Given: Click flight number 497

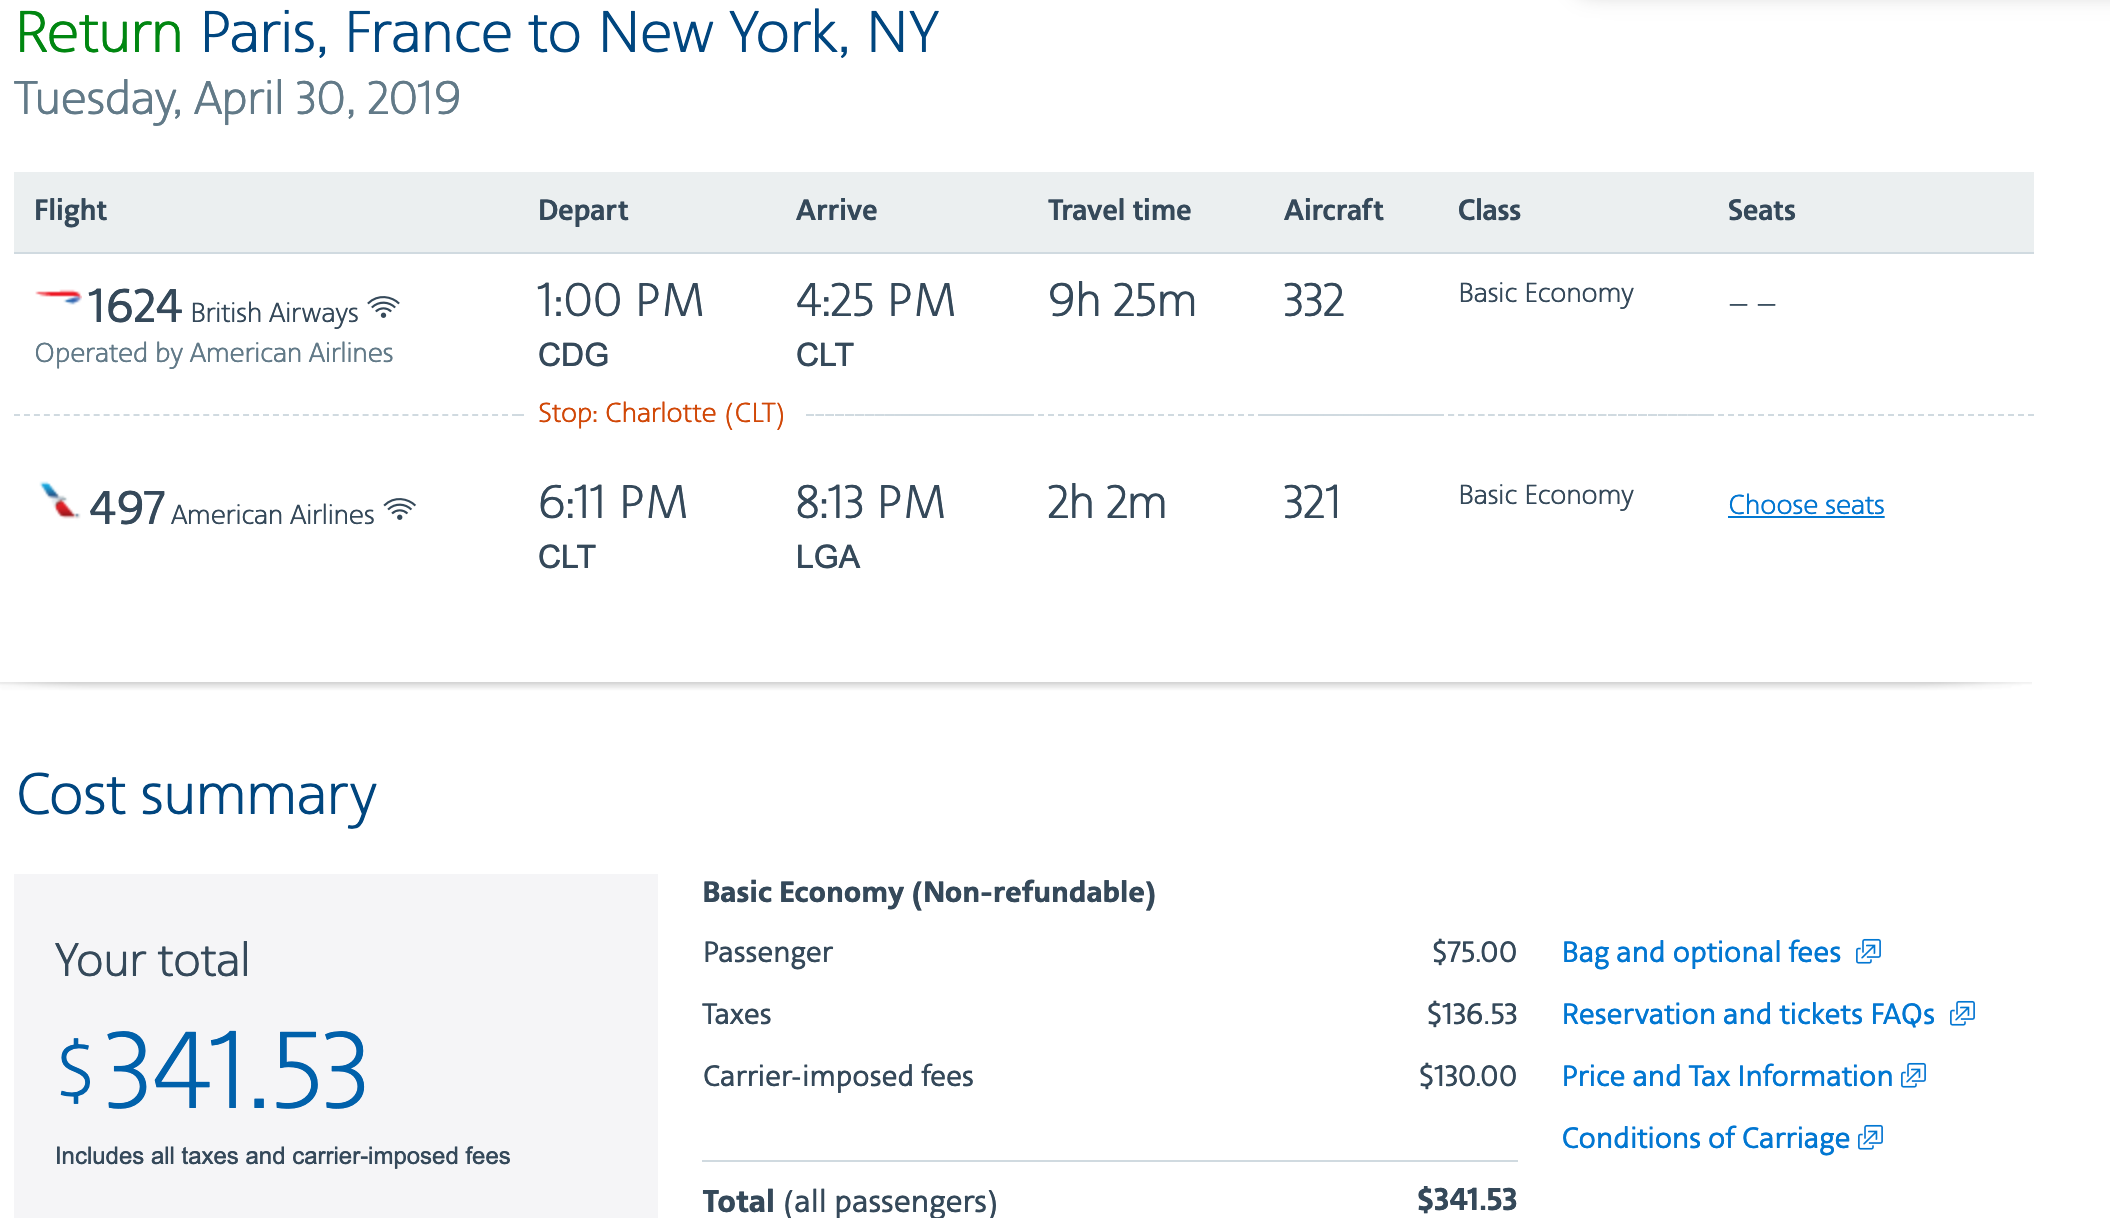Looking at the screenshot, I should pos(127,508).
